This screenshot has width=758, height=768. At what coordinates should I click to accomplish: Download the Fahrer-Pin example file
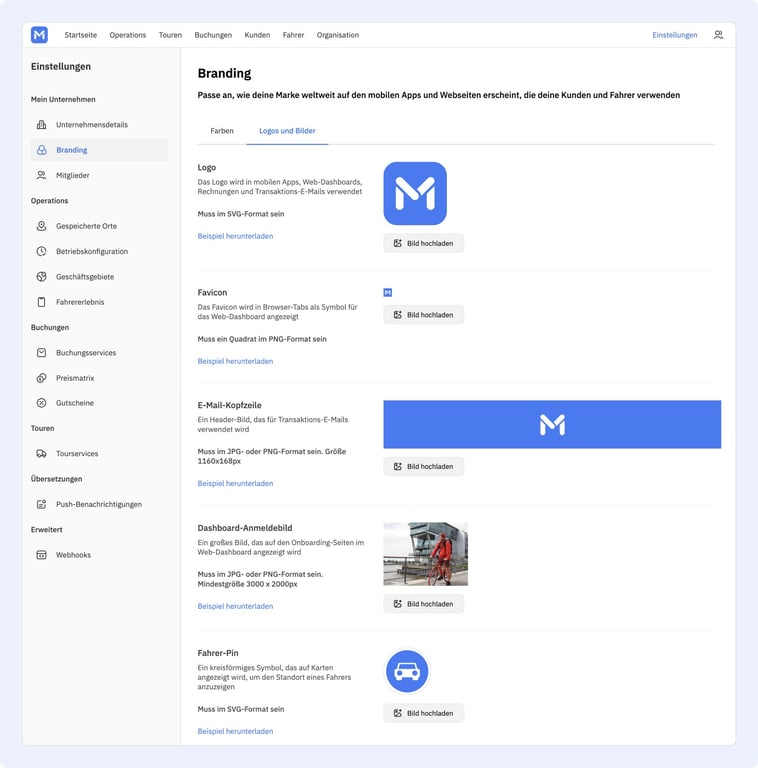click(x=235, y=731)
